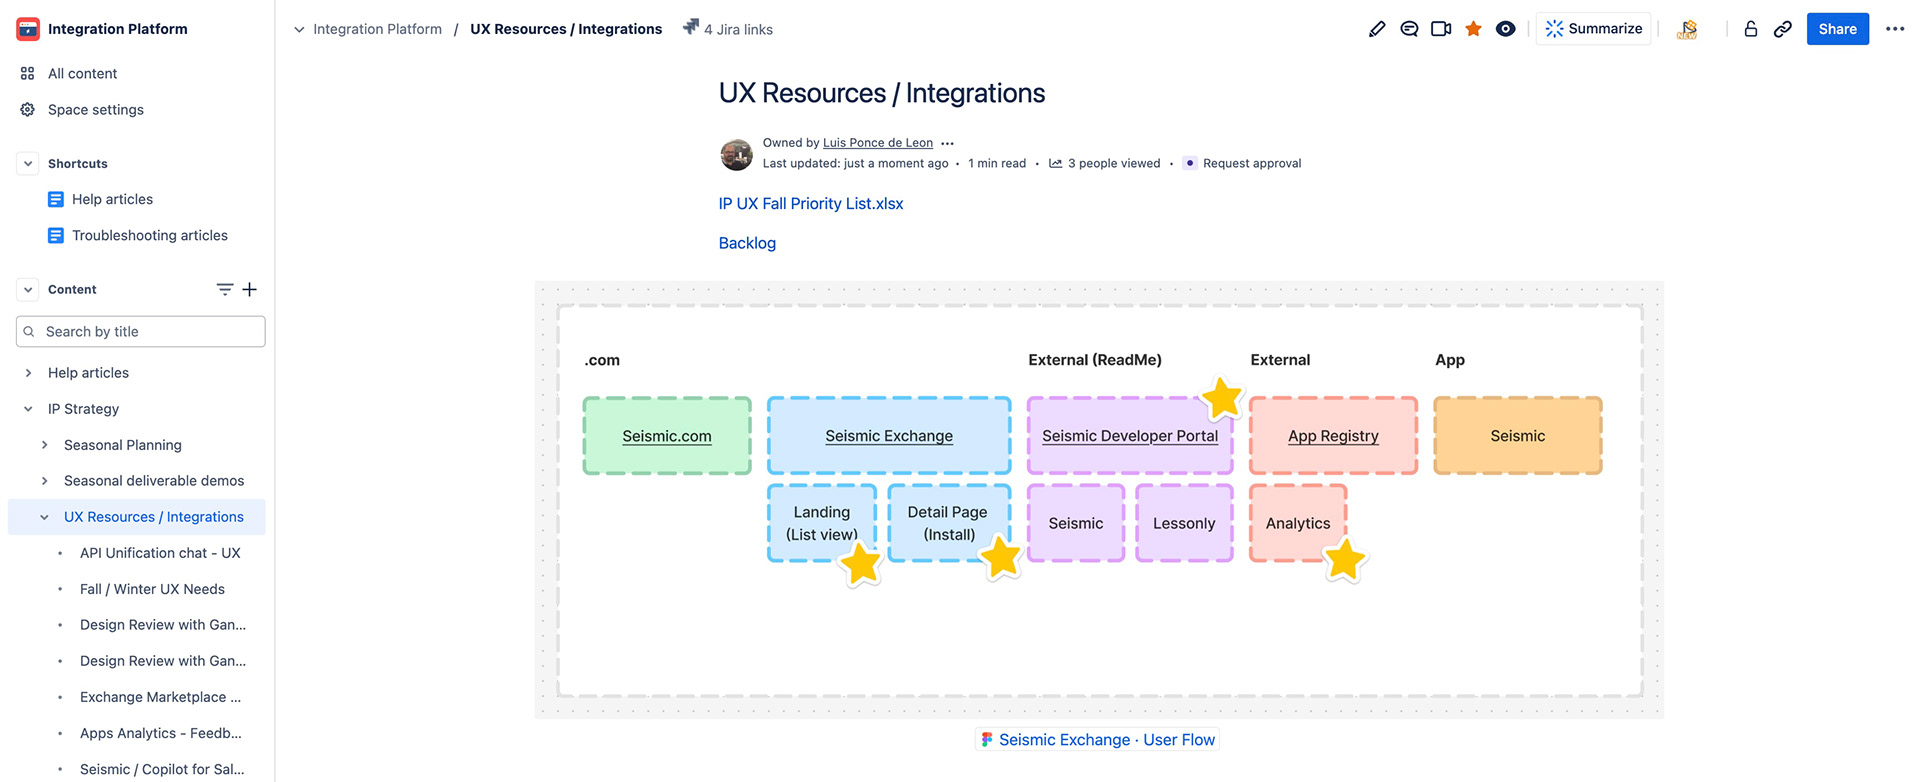Click the blue Share button
The image size is (1920, 782).
pos(1837,29)
